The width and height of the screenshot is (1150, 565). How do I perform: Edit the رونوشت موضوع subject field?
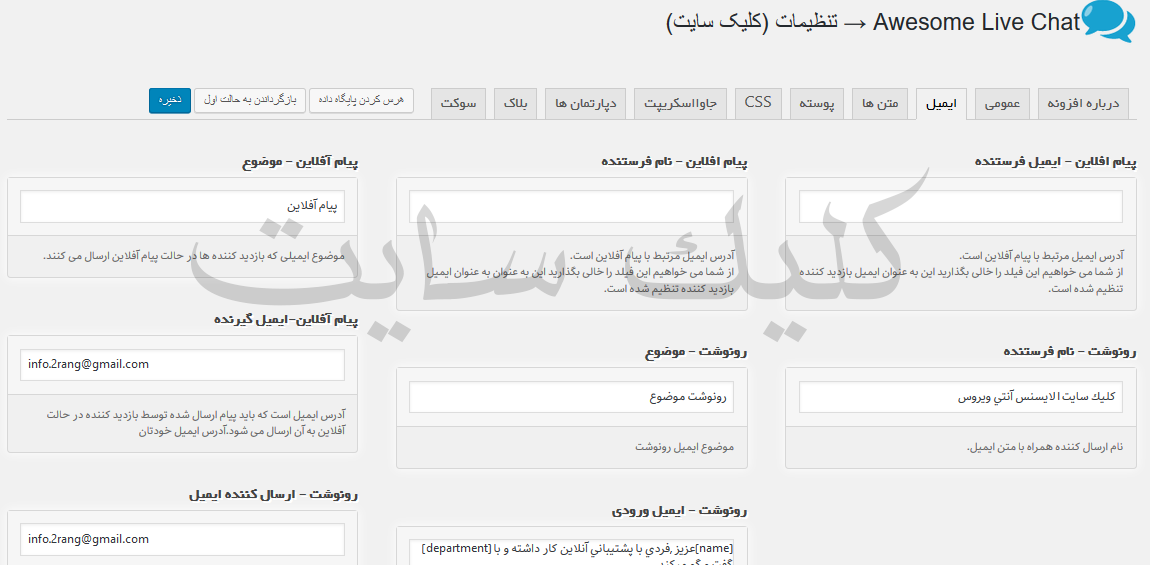point(571,397)
